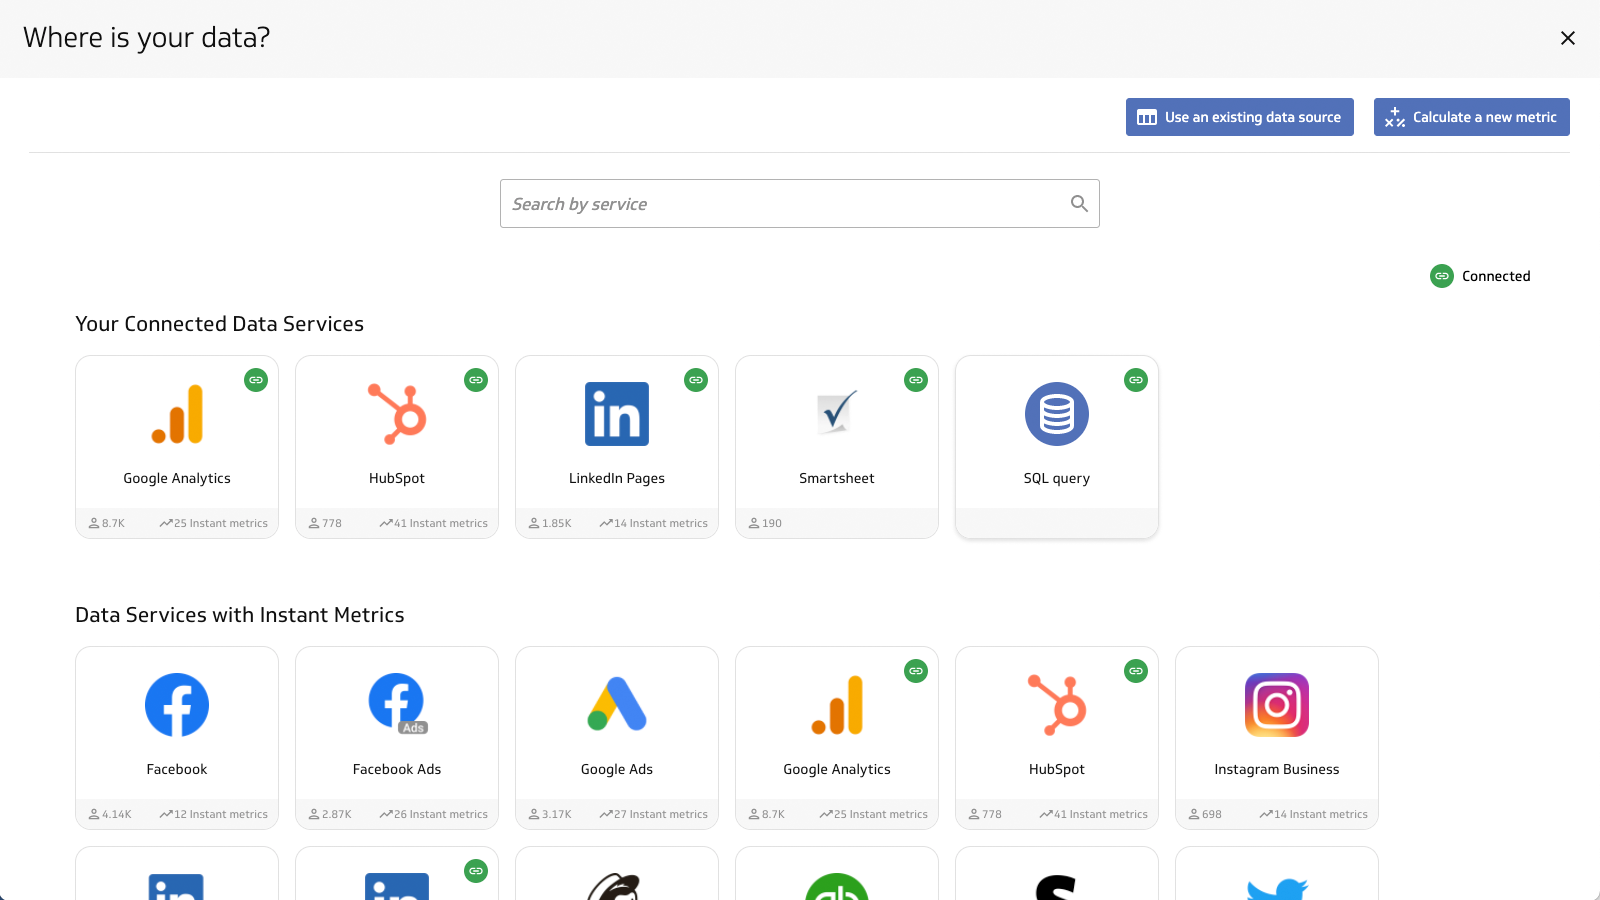This screenshot has height=900, width=1600.
Task: Select the Twitter bird logo card
Action: coord(1277,874)
